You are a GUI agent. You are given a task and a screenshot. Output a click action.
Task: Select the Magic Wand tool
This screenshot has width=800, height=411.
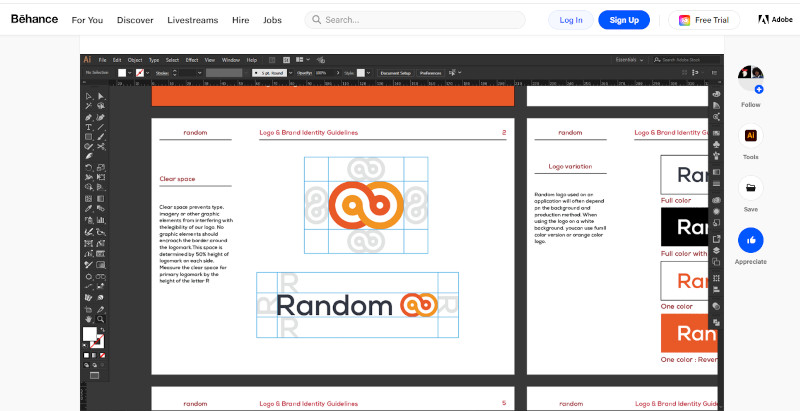tap(89, 106)
